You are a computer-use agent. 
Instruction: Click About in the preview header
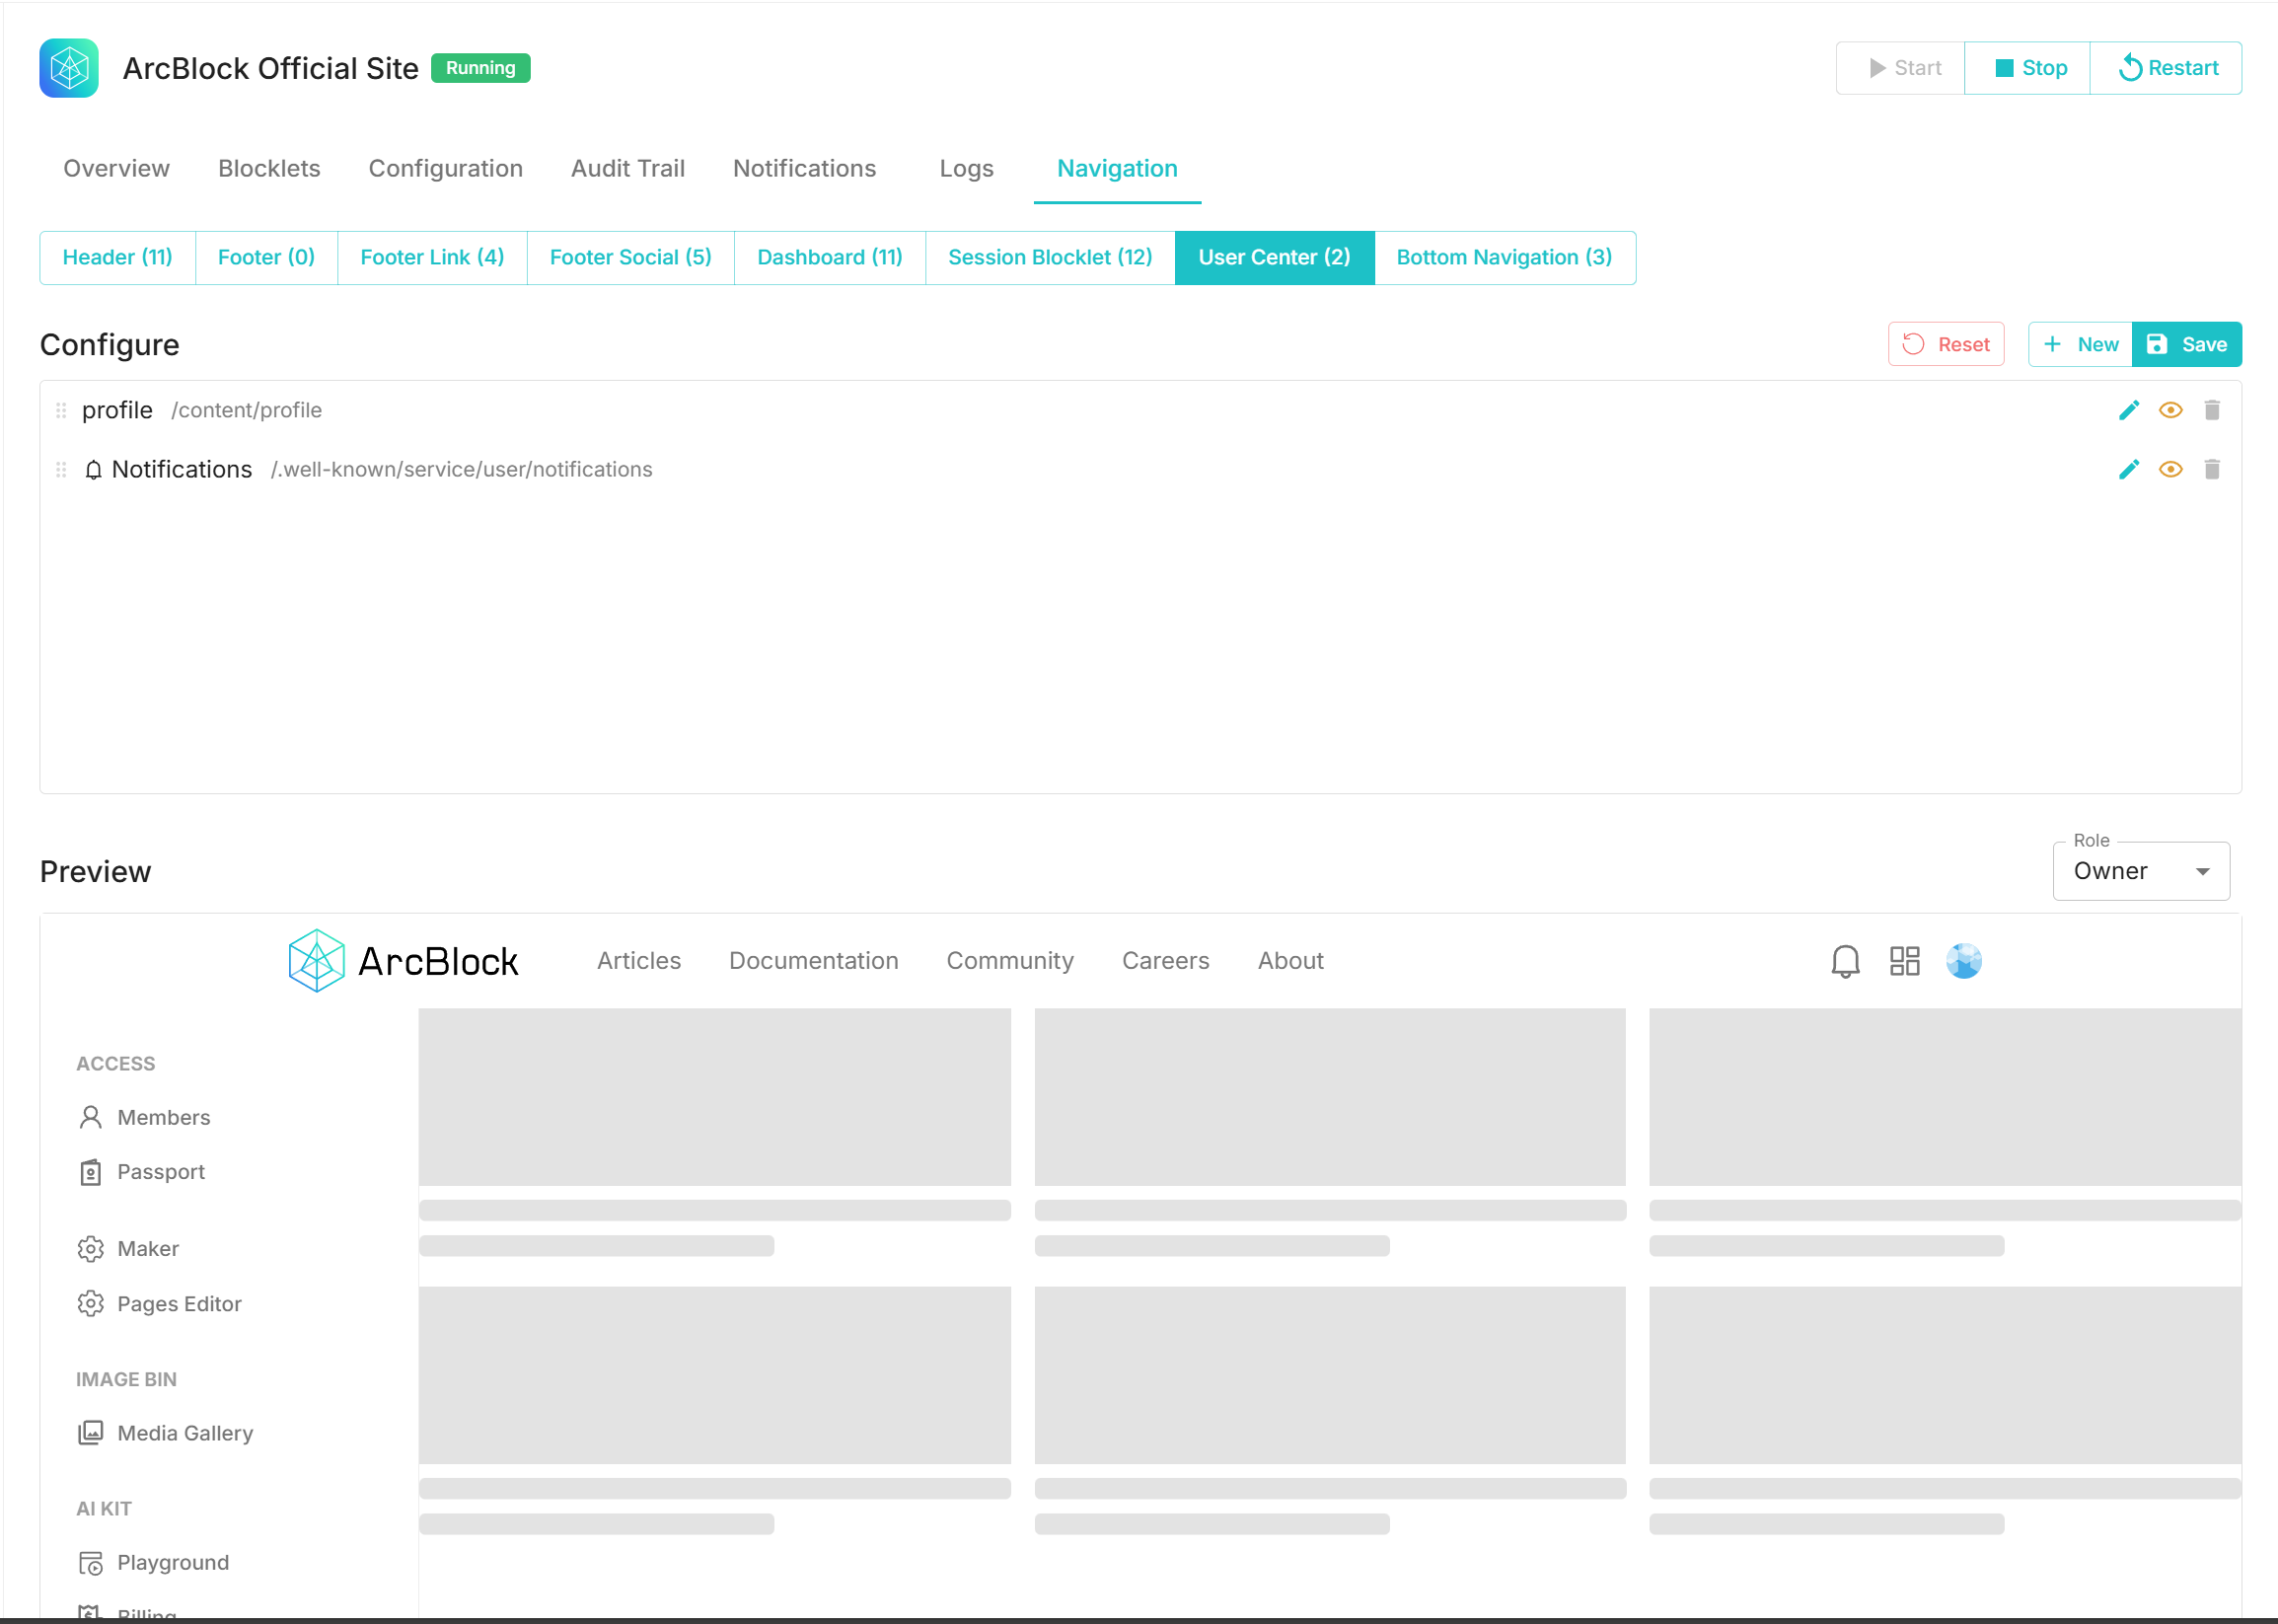[x=1291, y=961]
